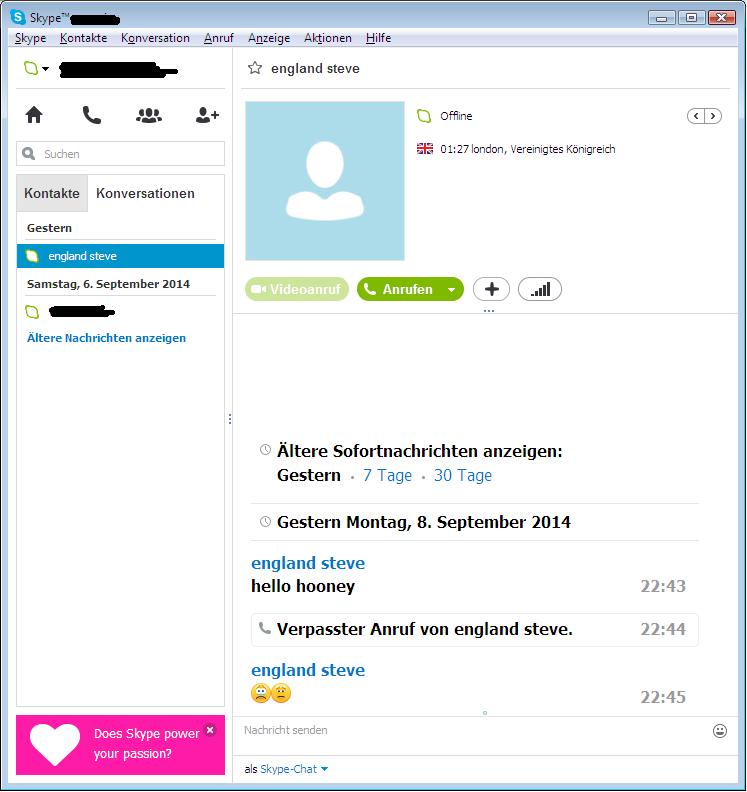Image resolution: width=747 pixels, height=792 pixels.
Task: Click england steve sender name above hello hooney
Action: tap(308, 563)
